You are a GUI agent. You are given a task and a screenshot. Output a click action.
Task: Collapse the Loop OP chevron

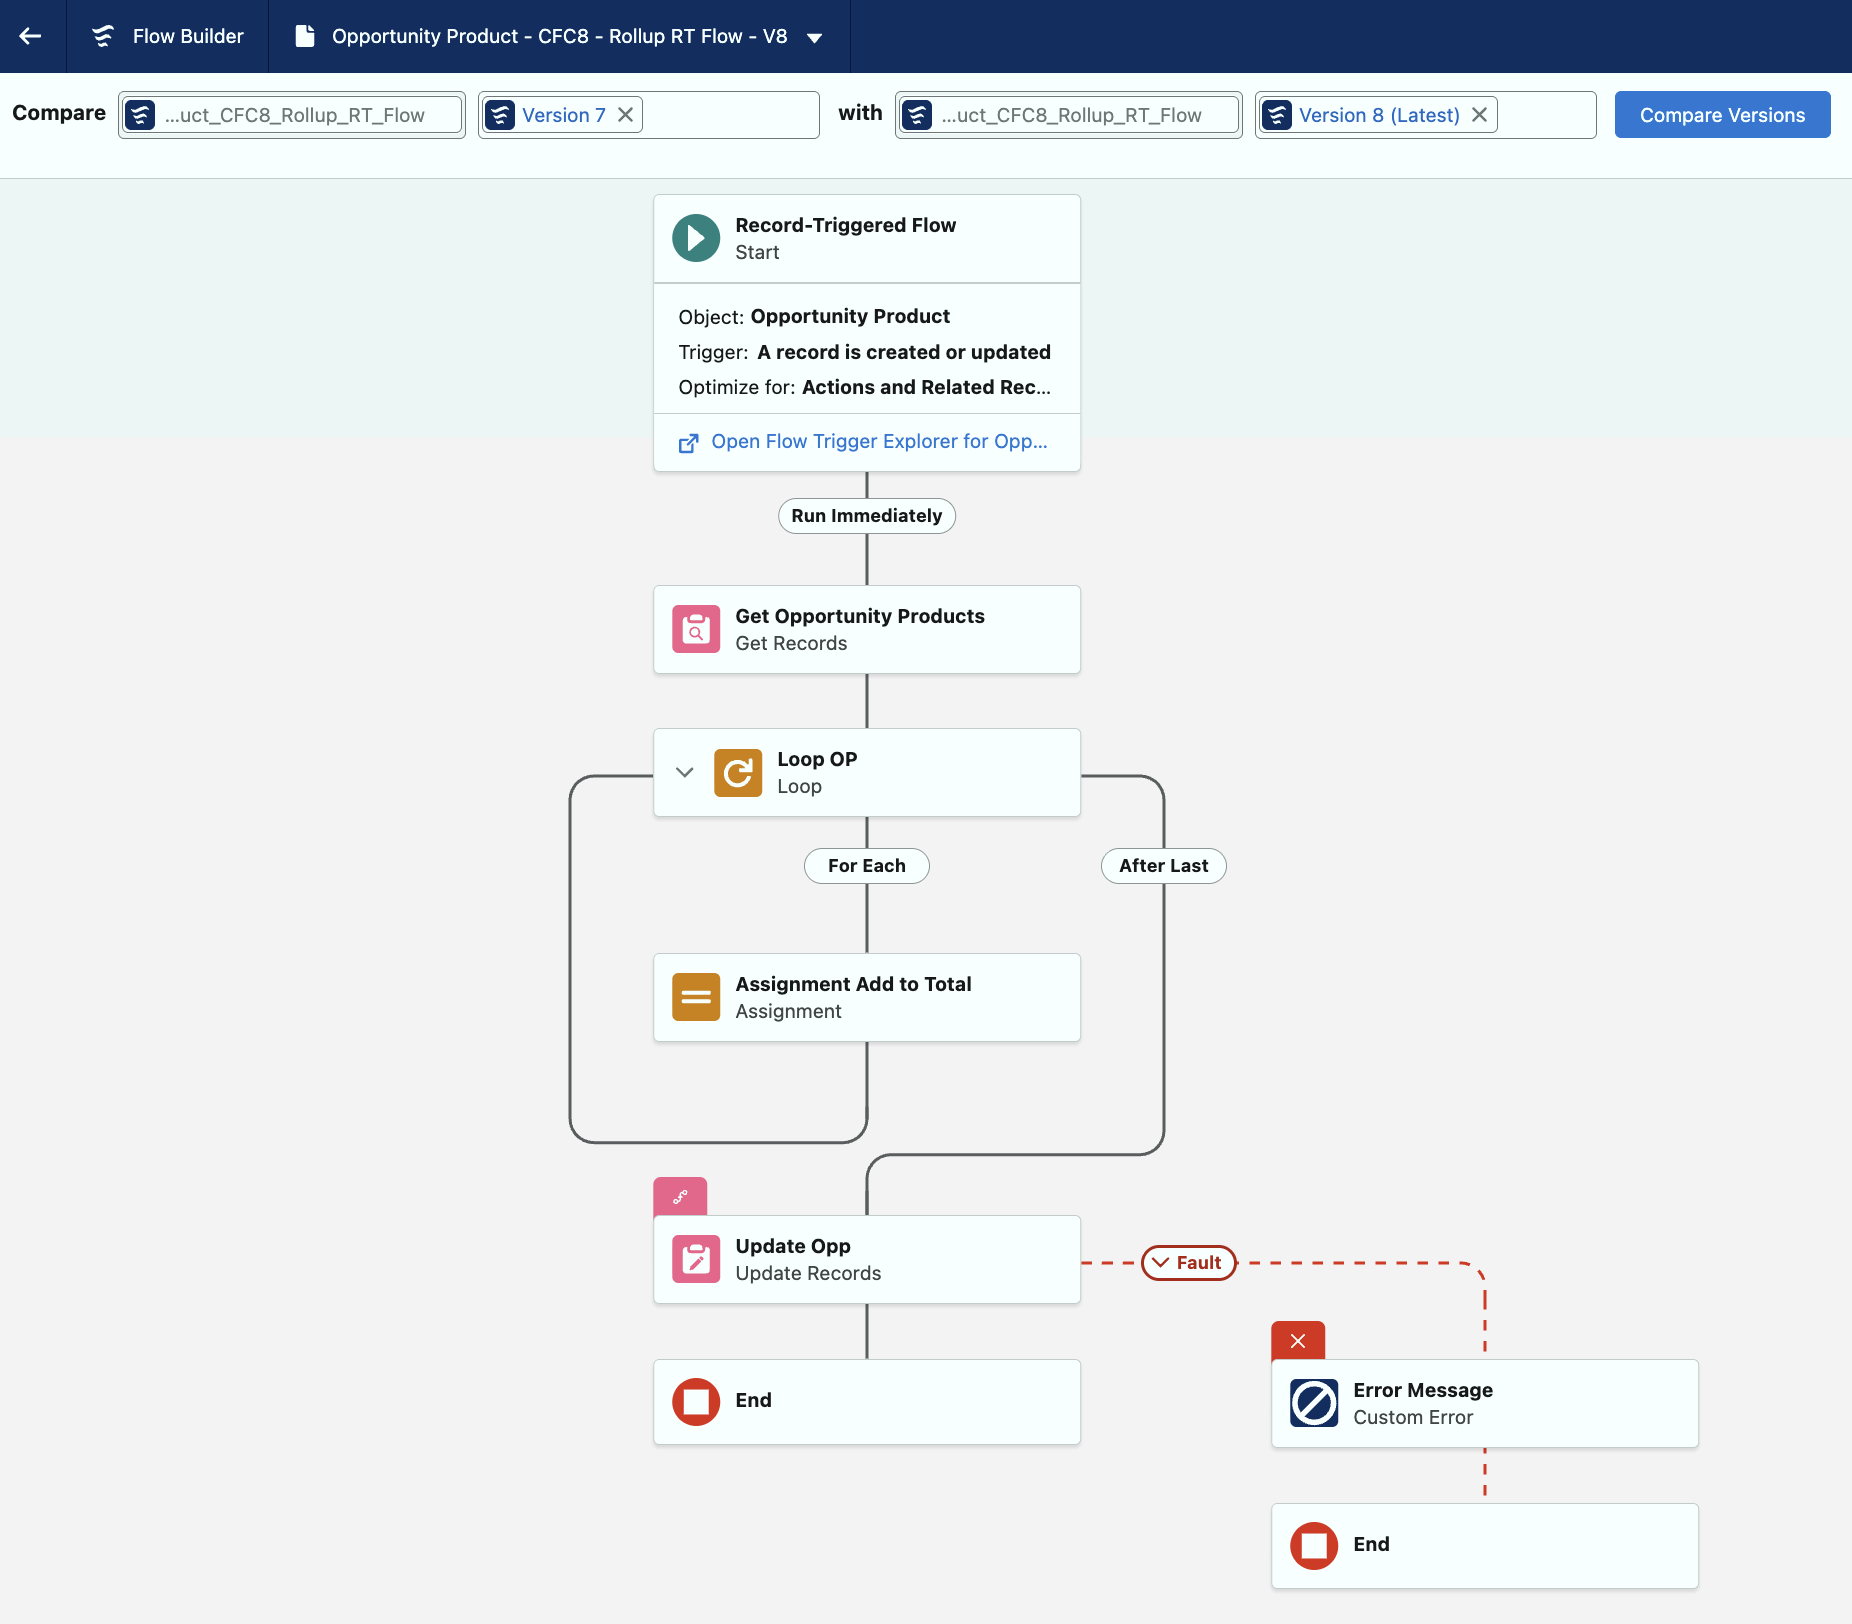pyautogui.click(x=685, y=772)
